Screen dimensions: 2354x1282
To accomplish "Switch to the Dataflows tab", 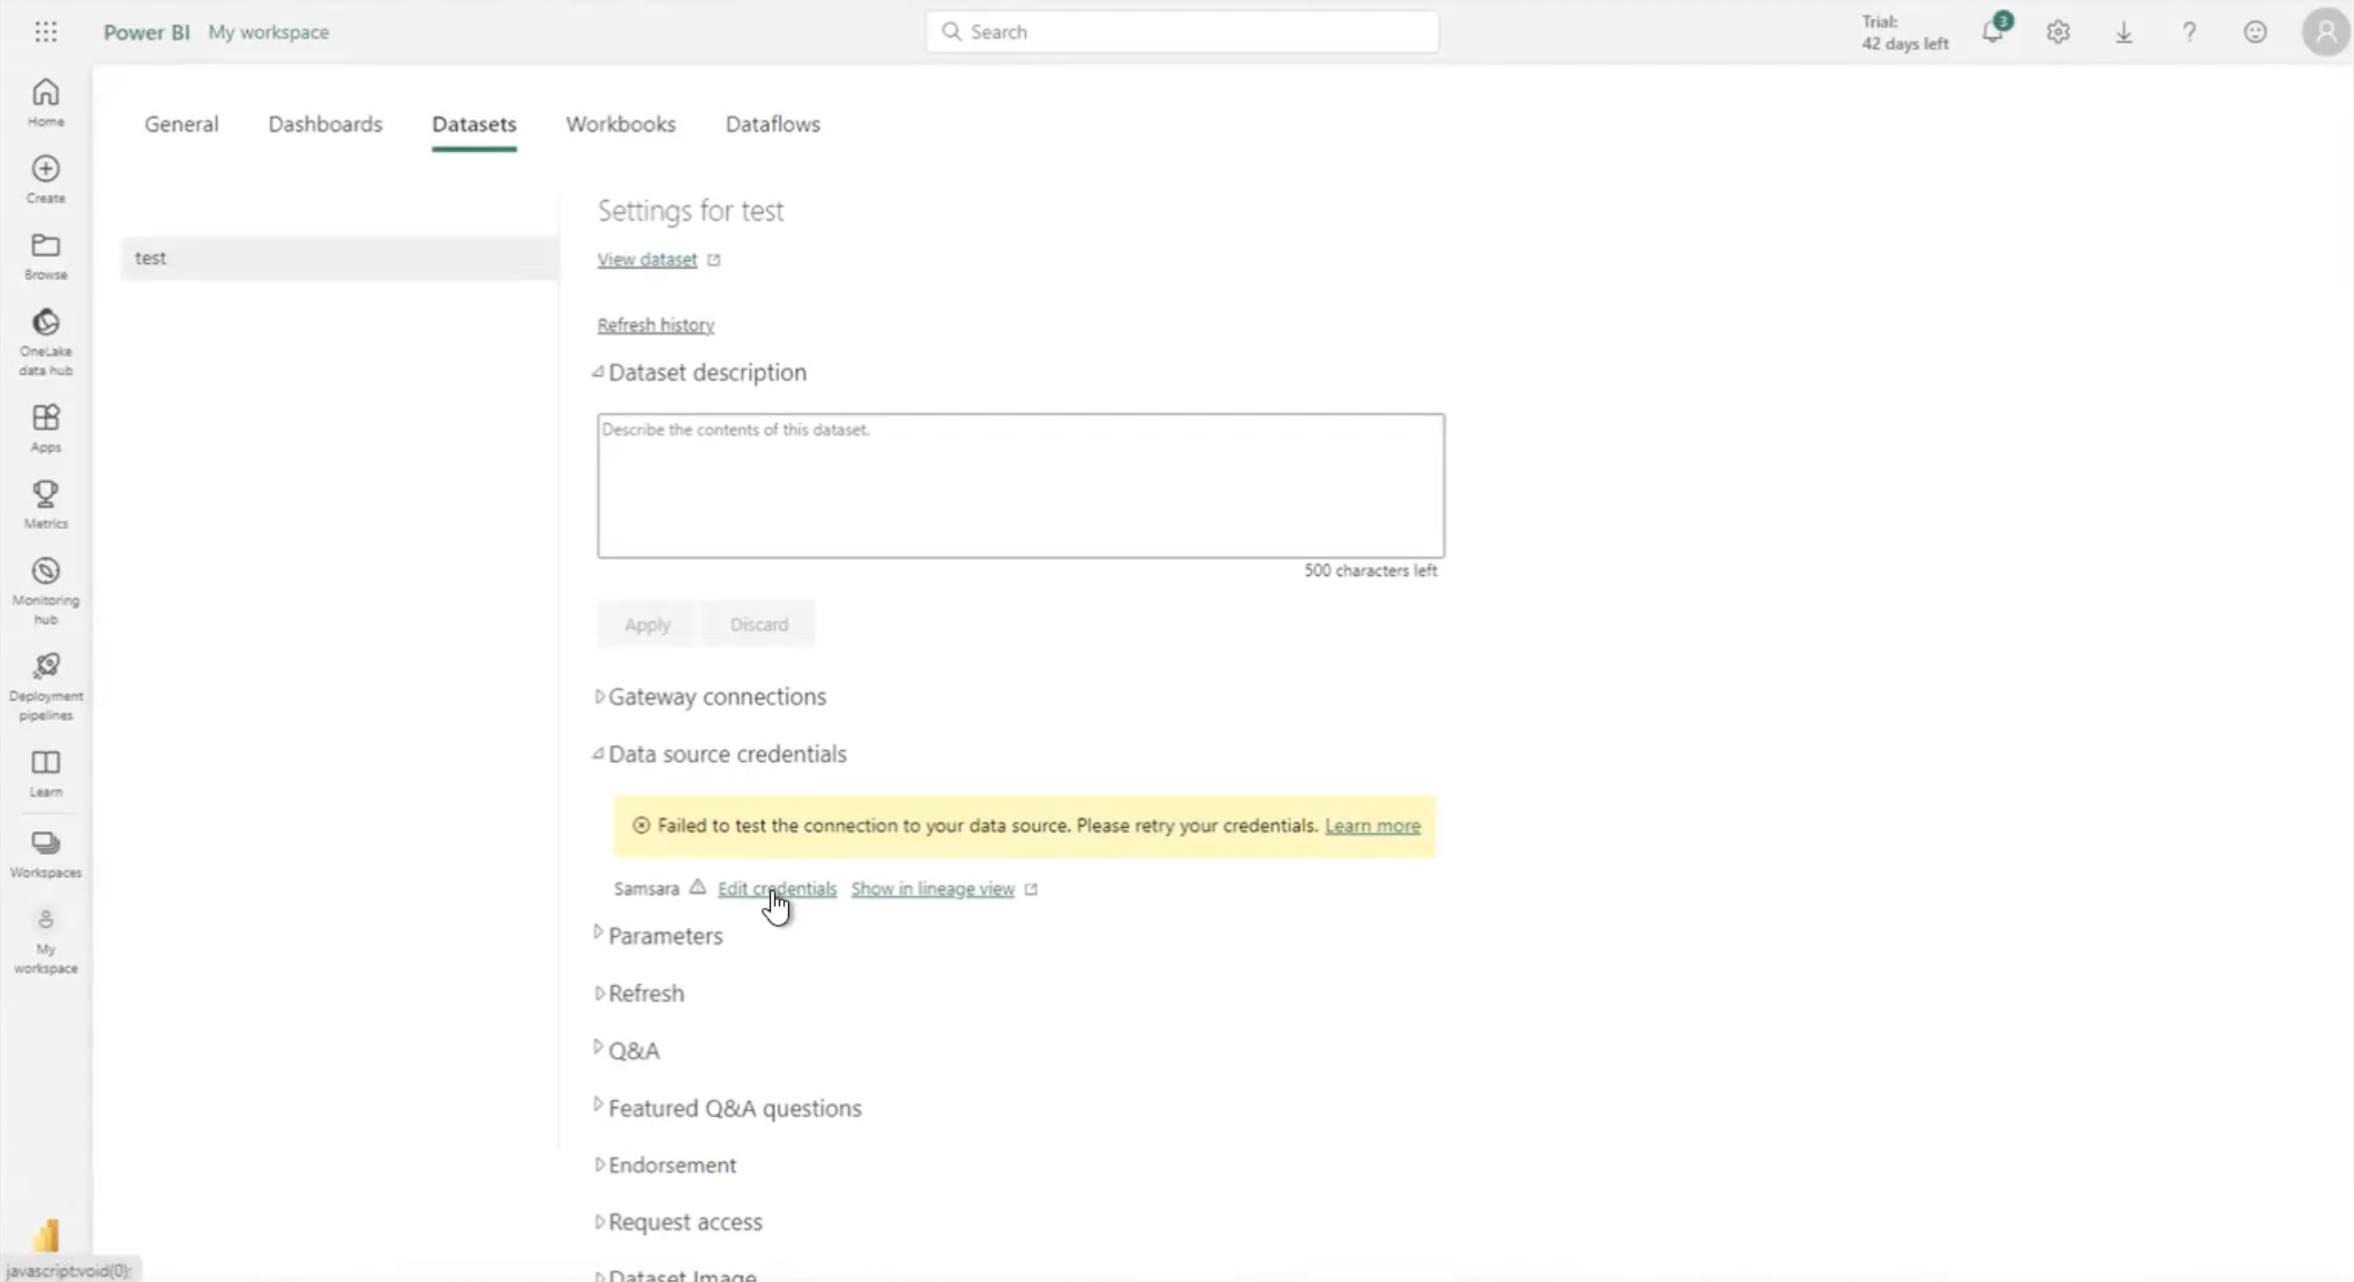I will [772, 123].
